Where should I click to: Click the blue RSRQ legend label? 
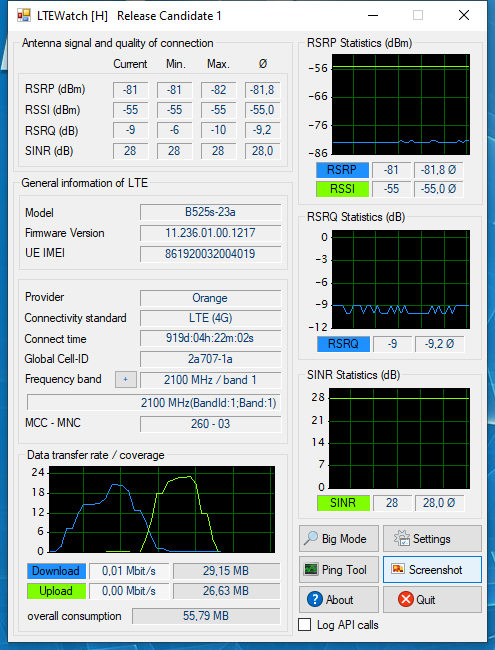[343, 344]
